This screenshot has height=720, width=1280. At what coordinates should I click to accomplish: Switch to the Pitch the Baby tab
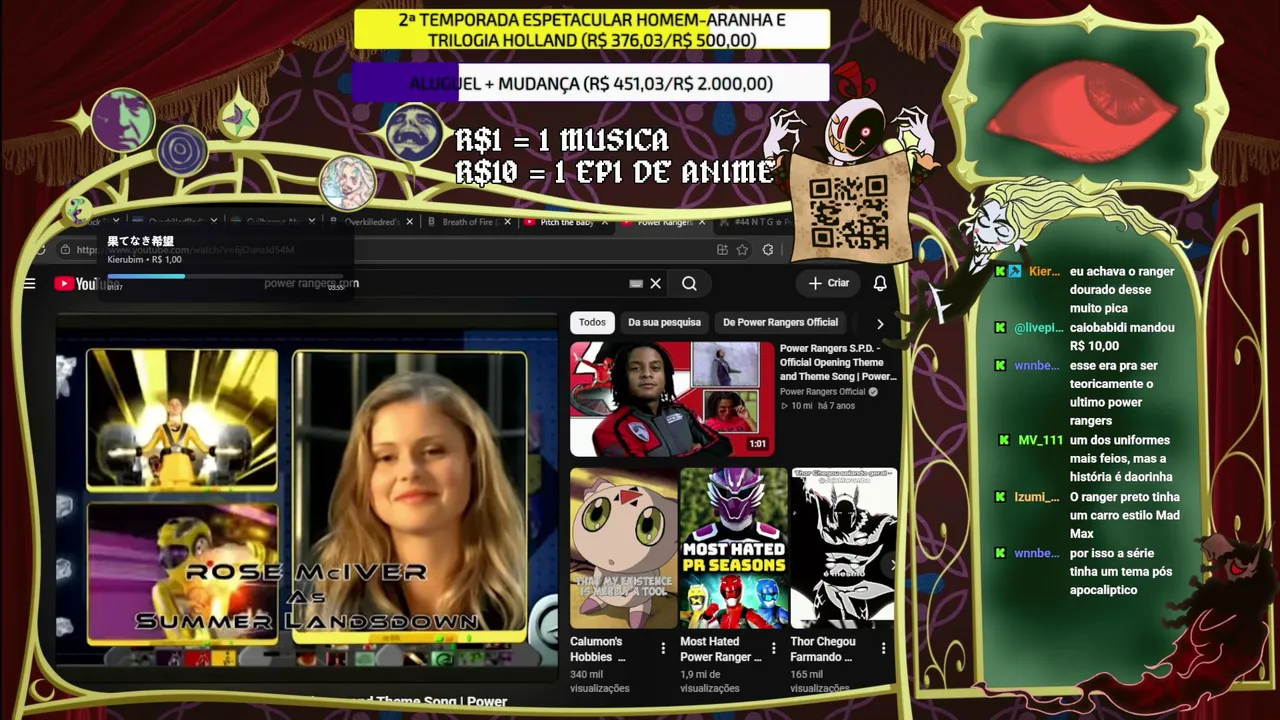(566, 222)
